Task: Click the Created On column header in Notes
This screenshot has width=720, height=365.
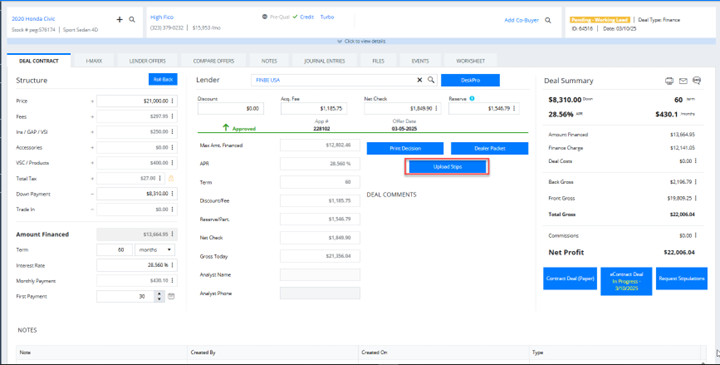Action: click(374, 352)
